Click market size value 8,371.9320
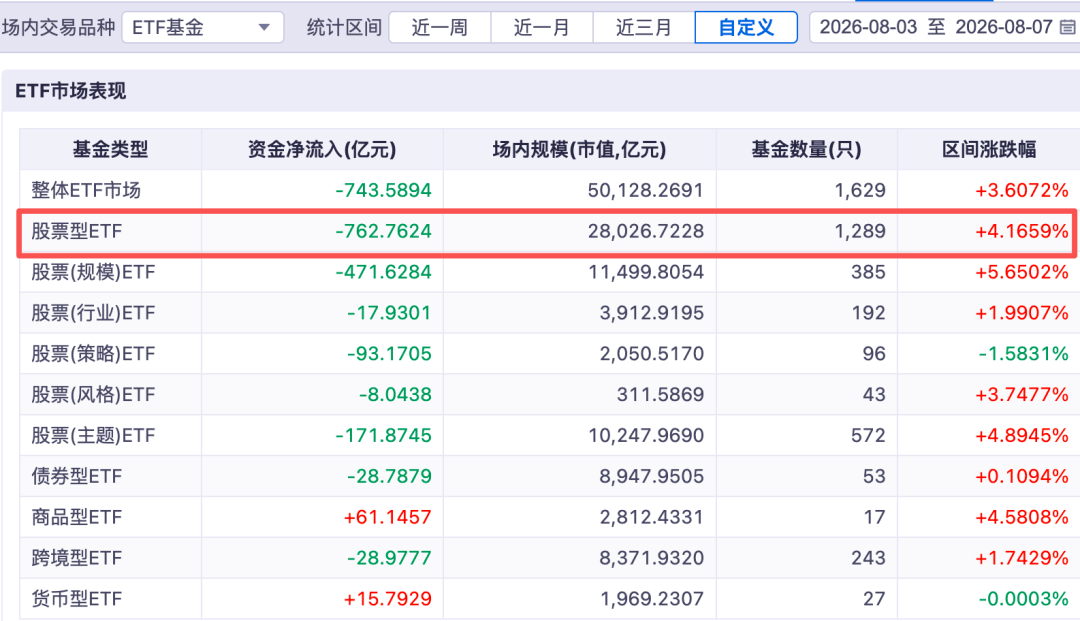 coord(652,558)
